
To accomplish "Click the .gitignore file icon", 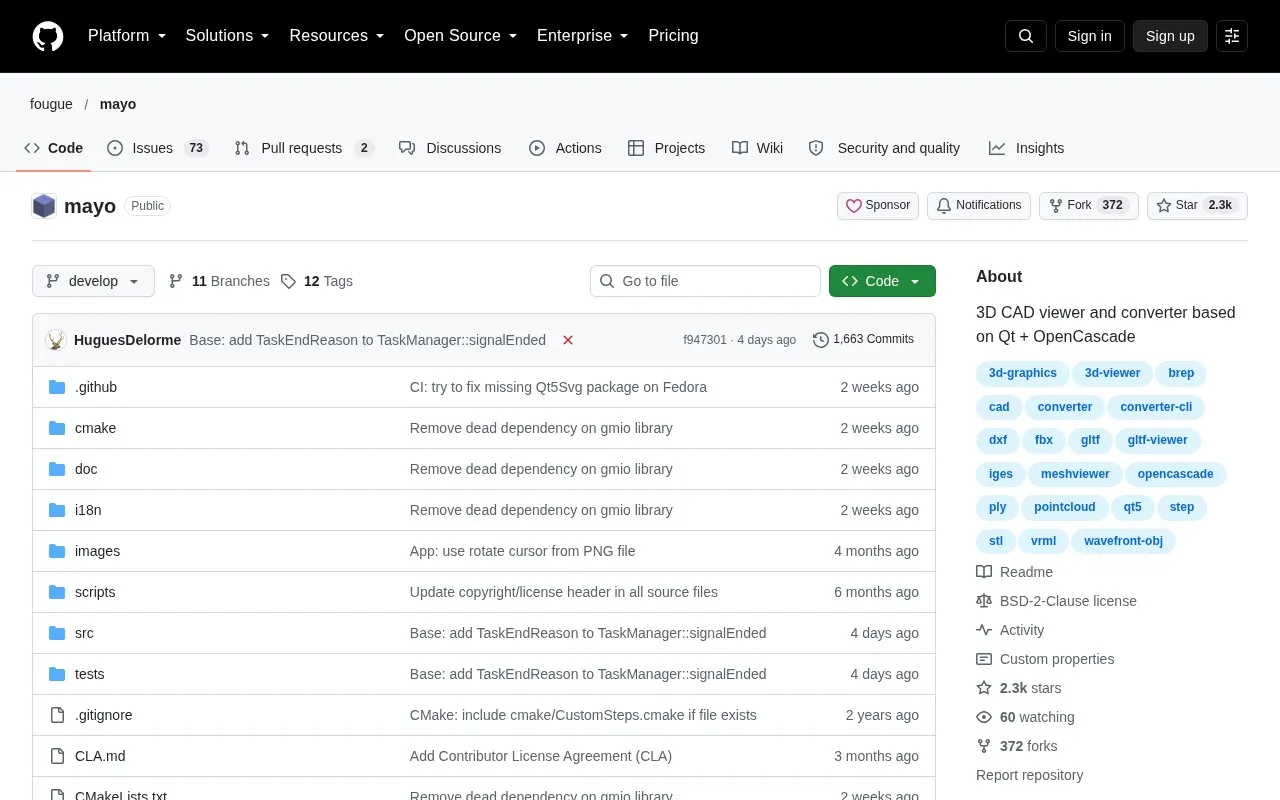I will (x=57, y=715).
